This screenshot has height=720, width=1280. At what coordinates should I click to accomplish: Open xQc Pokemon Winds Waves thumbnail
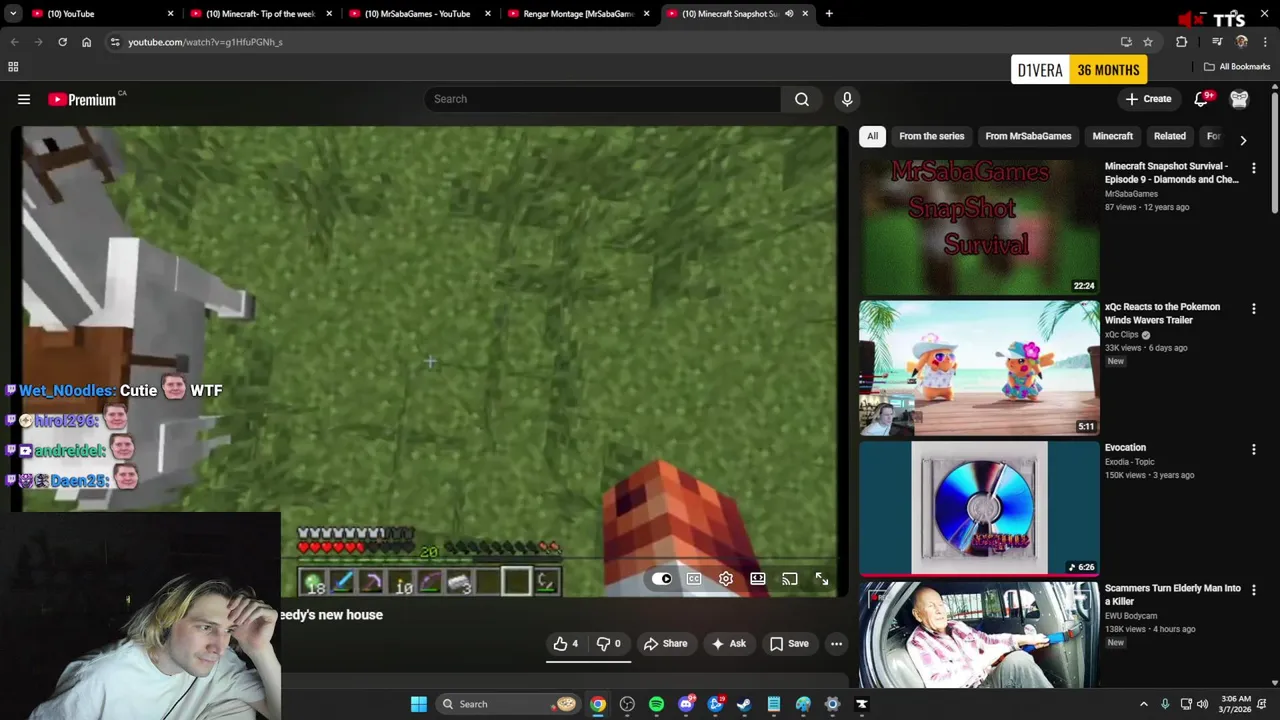coord(979,368)
